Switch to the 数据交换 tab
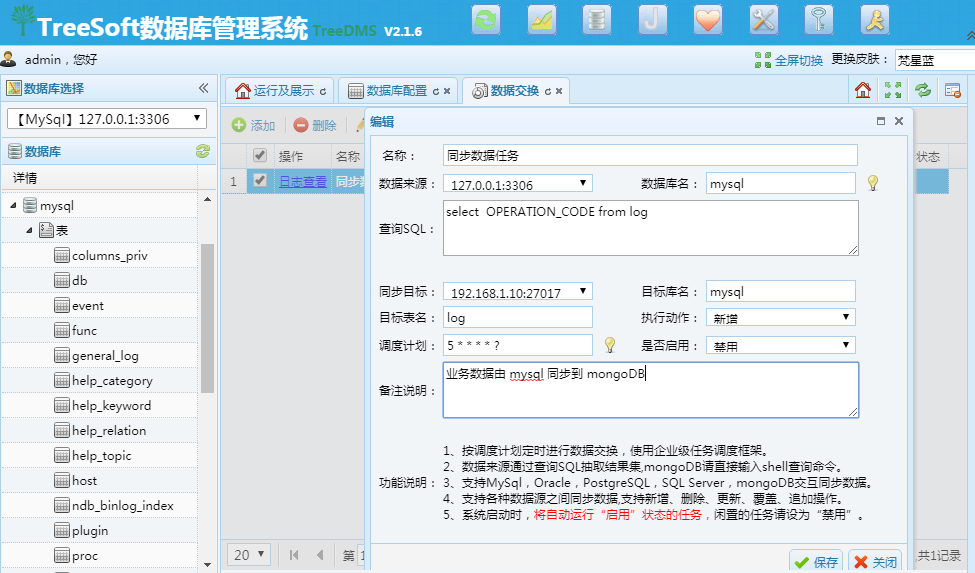975x573 pixels. pyautogui.click(x=514, y=91)
